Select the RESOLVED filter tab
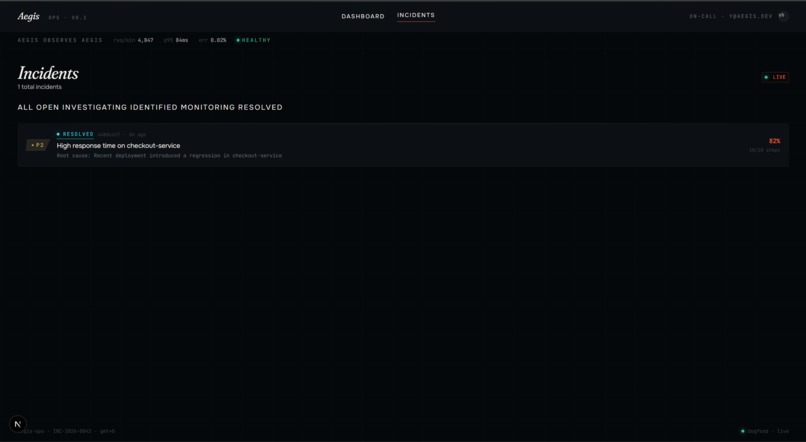The image size is (806, 442). [x=260, y=107]
